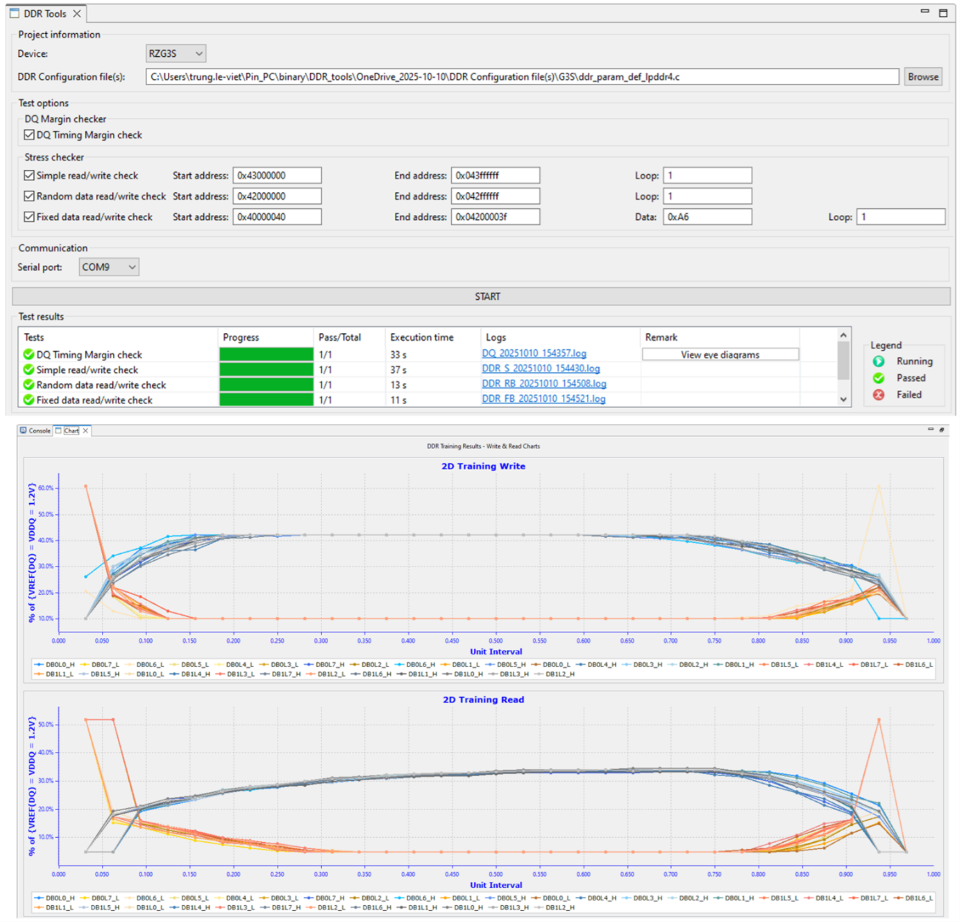Click the red Failed icon in the Legend
Viewport: 960px width, 922px height.
click(879, 395)
